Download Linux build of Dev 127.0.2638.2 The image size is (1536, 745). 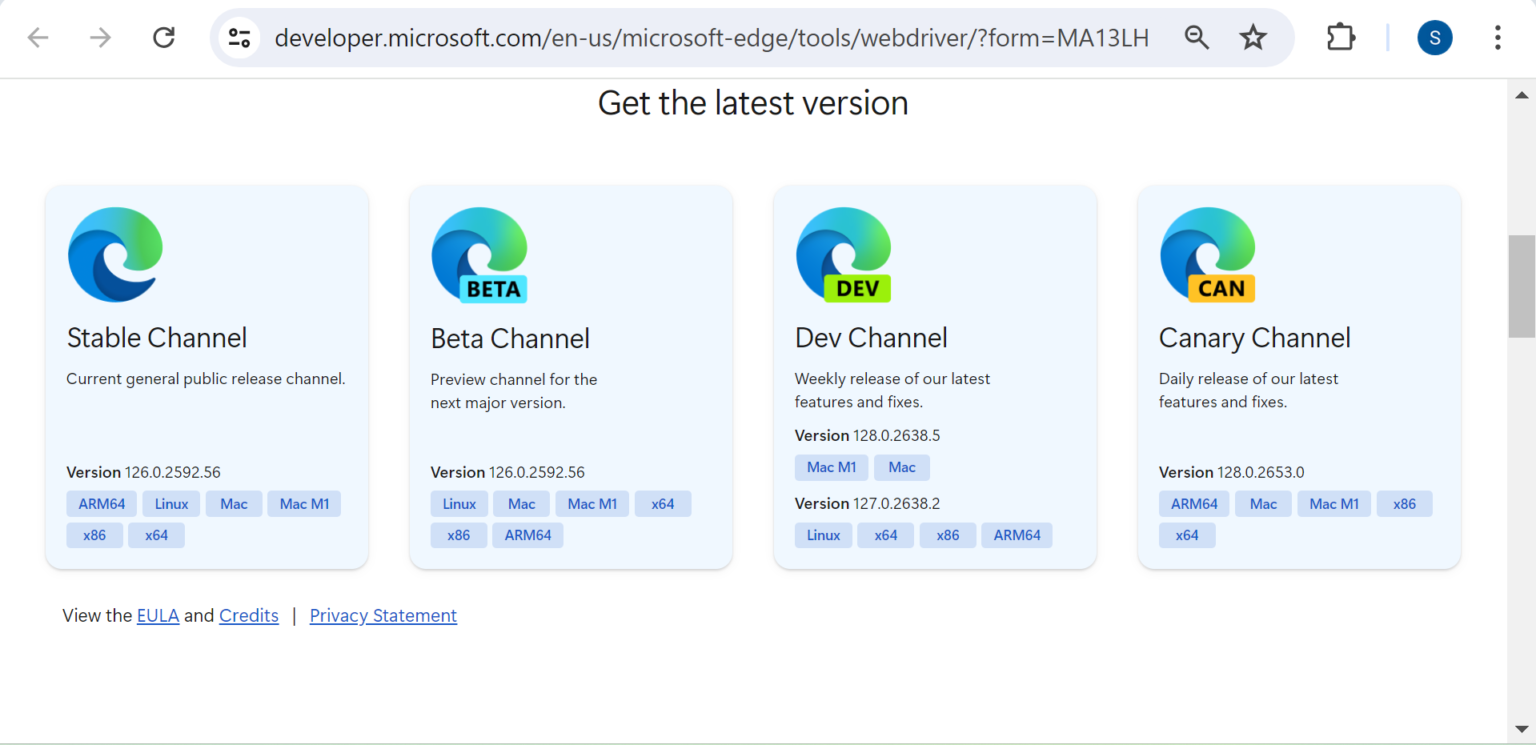tap(823, 535)
